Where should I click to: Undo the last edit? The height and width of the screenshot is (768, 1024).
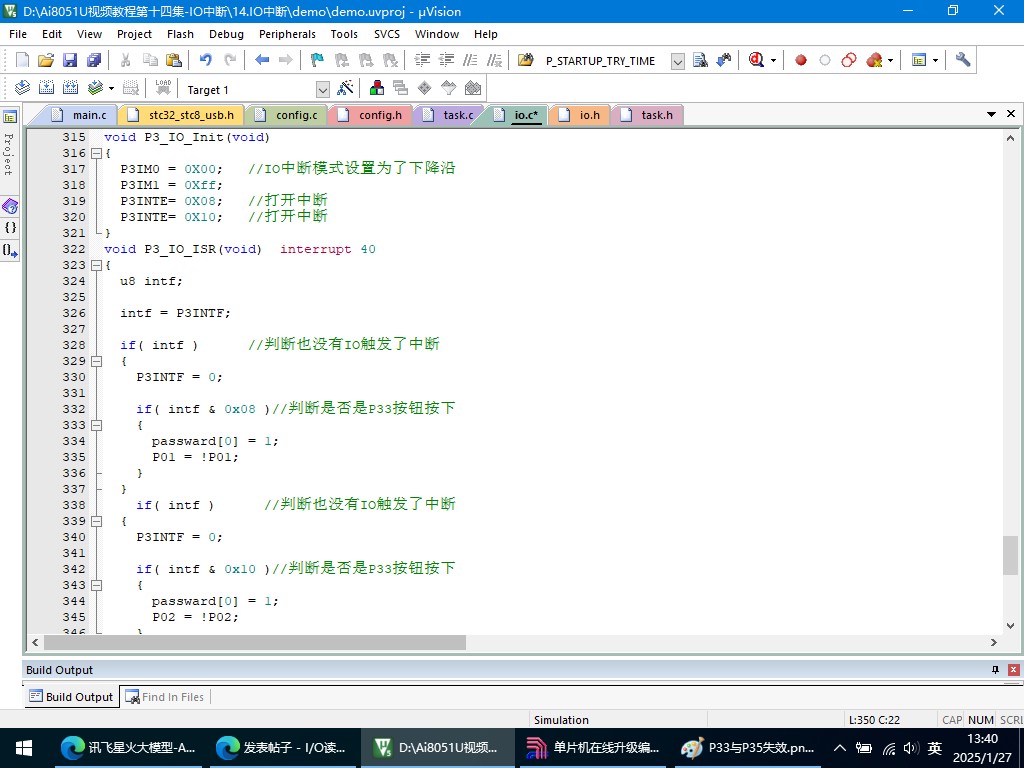coord(206,61)
